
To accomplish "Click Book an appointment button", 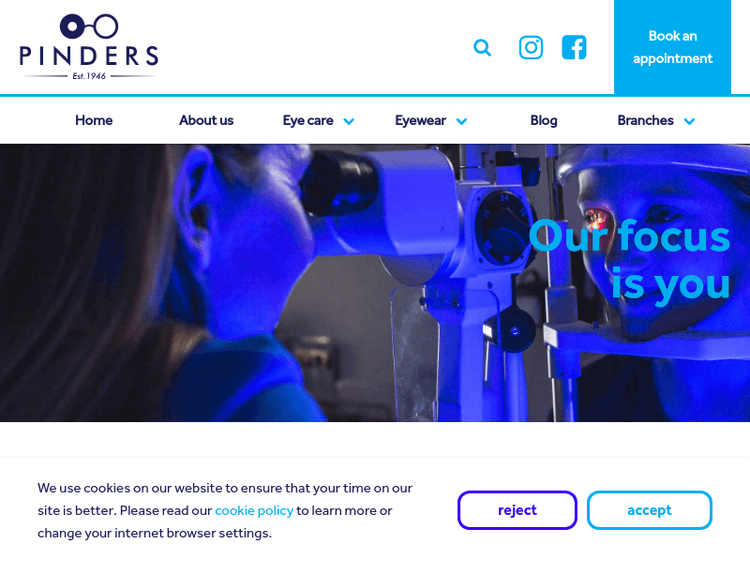I will point(673,47).
